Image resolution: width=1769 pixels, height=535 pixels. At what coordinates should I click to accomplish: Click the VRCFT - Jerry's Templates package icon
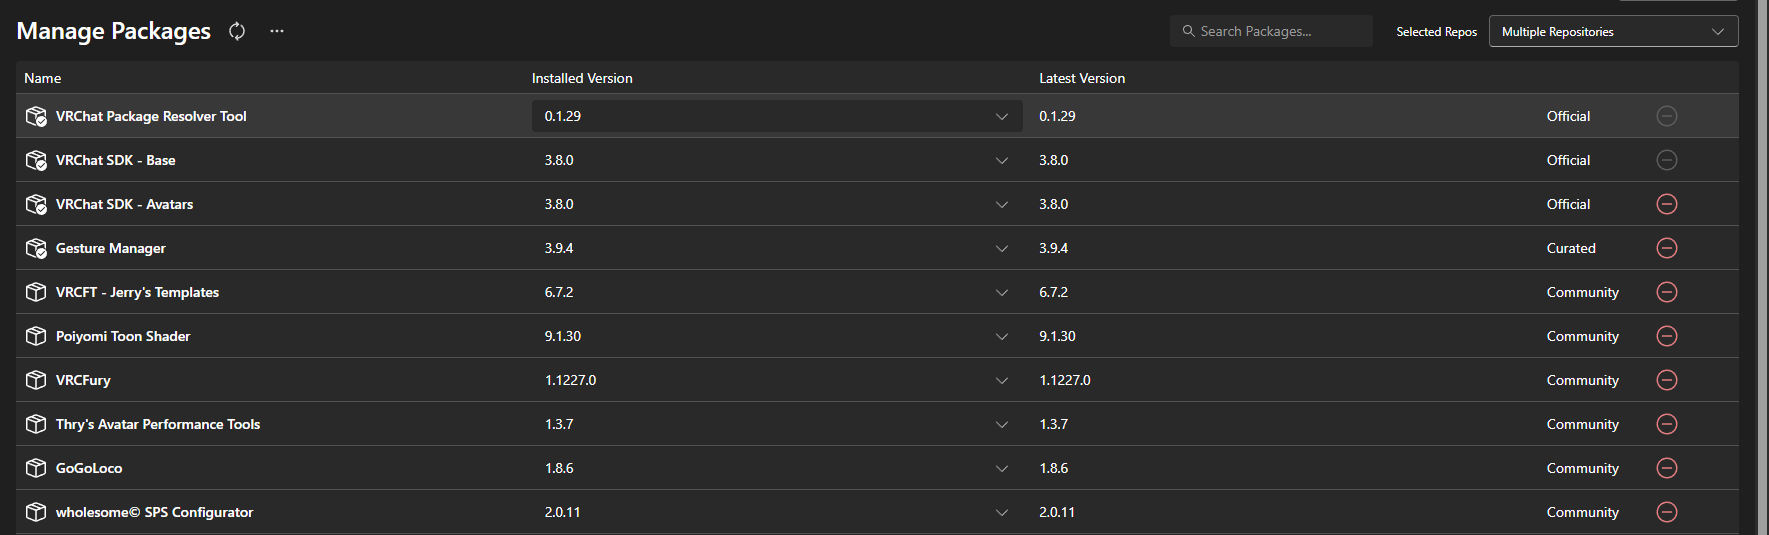click(36, 292)
